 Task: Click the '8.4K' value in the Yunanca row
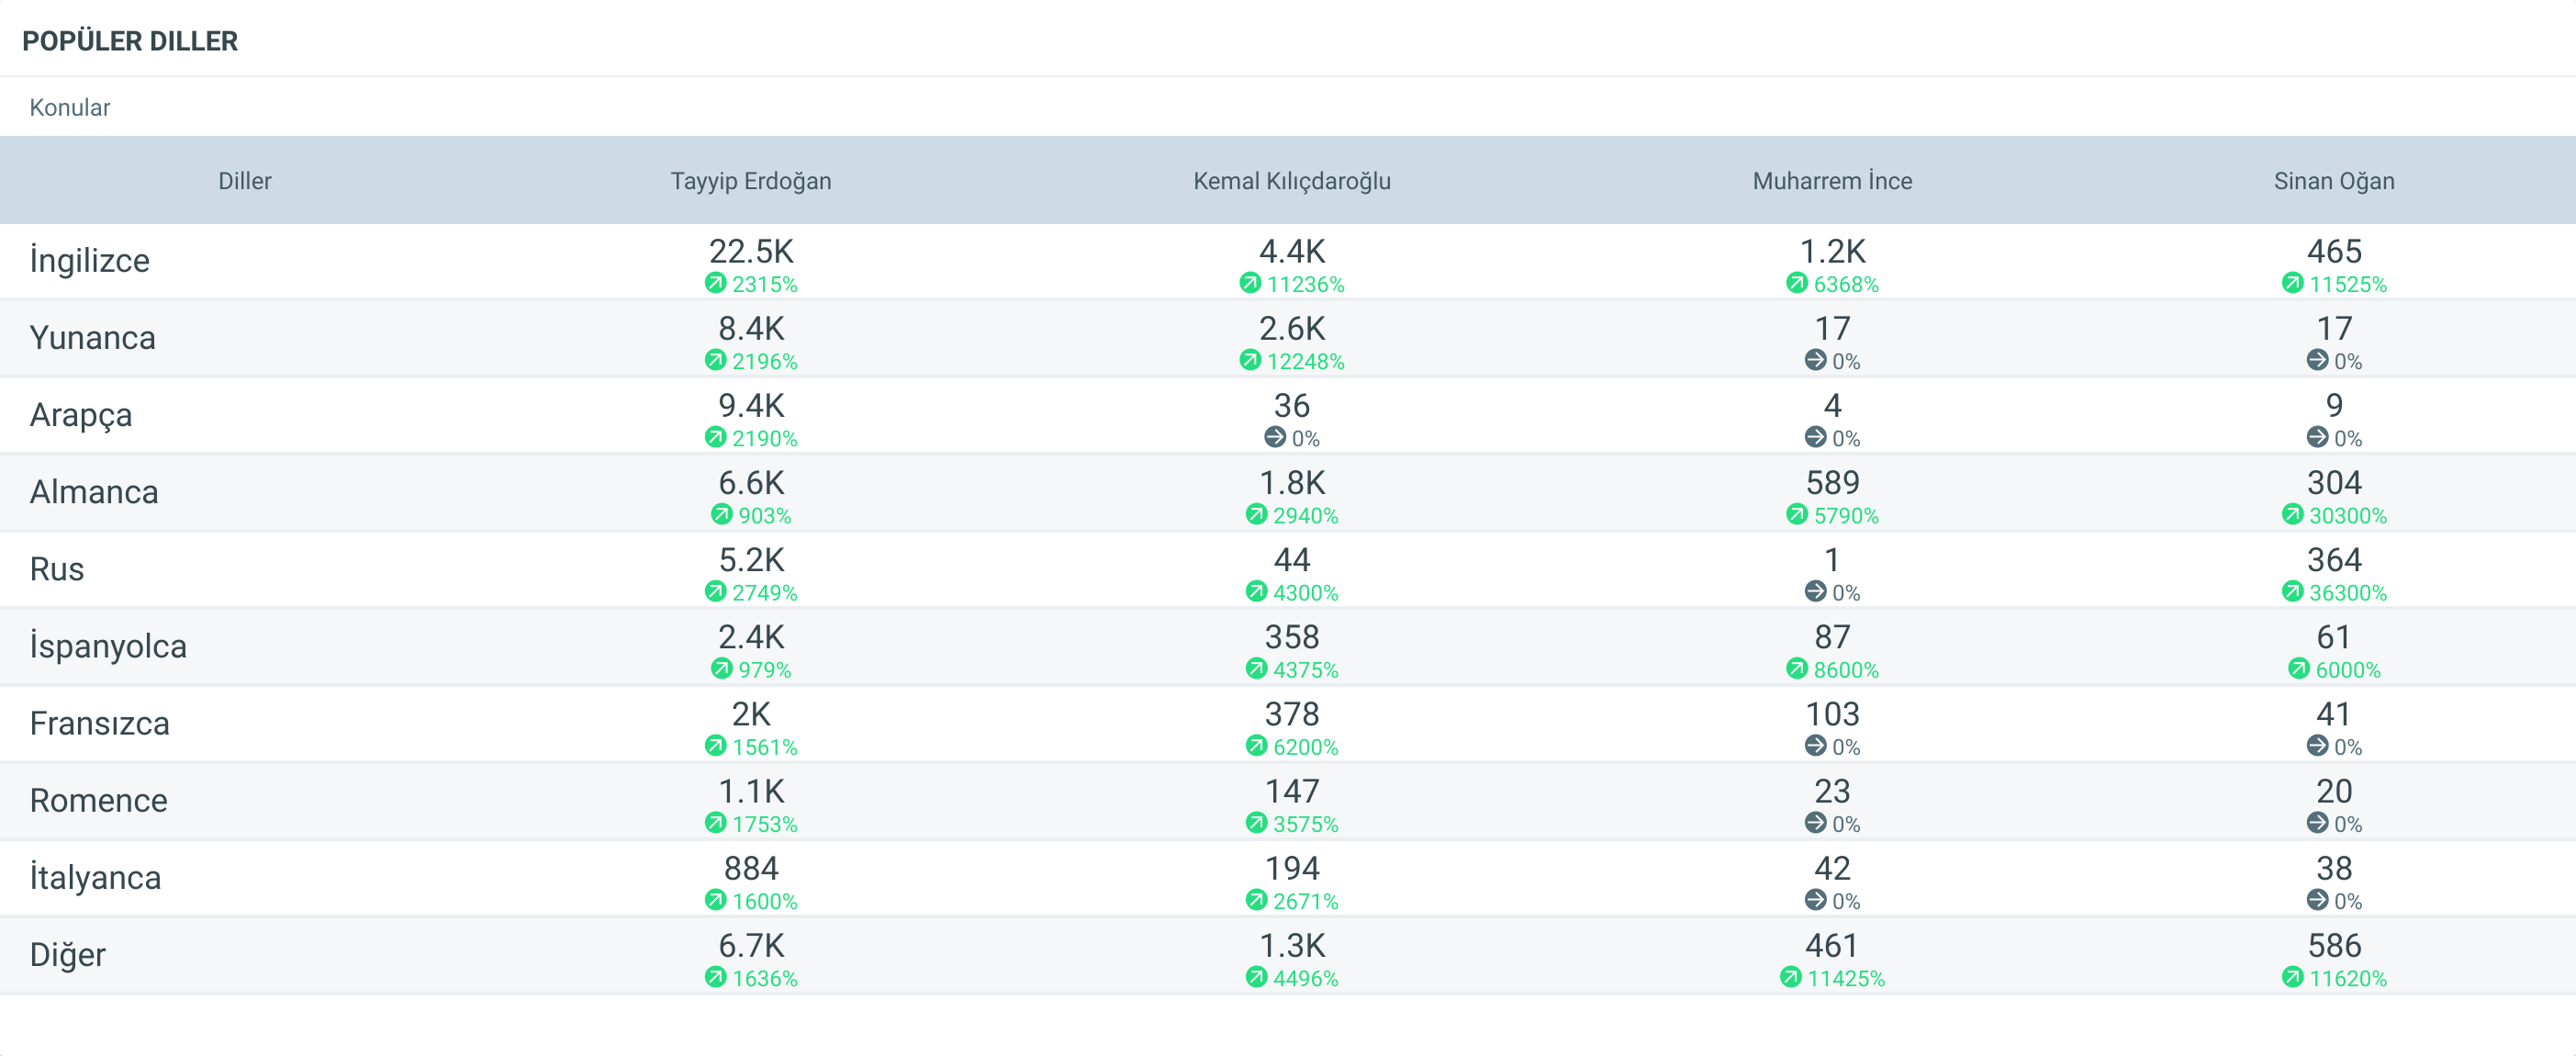click(x=751, y=328)
